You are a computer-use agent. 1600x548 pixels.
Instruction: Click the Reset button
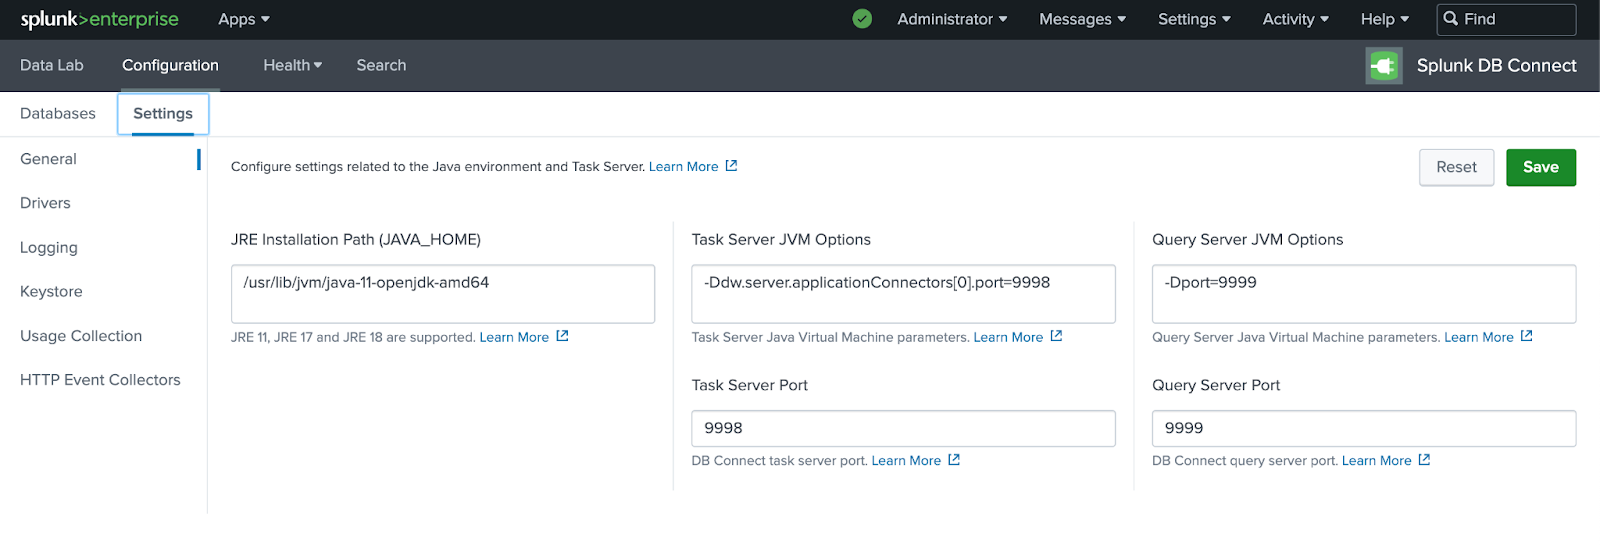click(1456, 167)
